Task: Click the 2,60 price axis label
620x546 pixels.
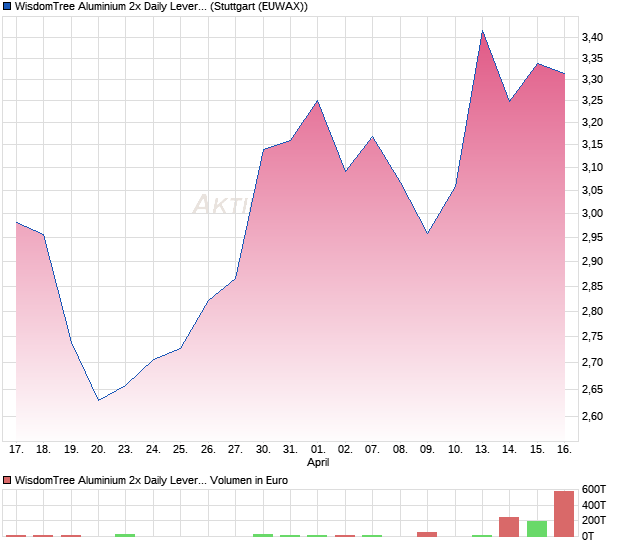Action: pos(593,416)
